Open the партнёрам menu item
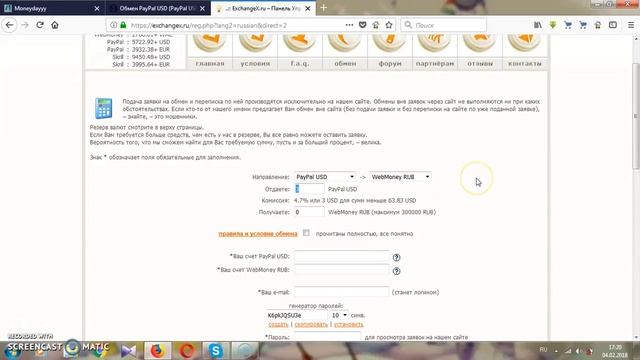Viewport: 640px width, 360px height. tap(435, 64)
